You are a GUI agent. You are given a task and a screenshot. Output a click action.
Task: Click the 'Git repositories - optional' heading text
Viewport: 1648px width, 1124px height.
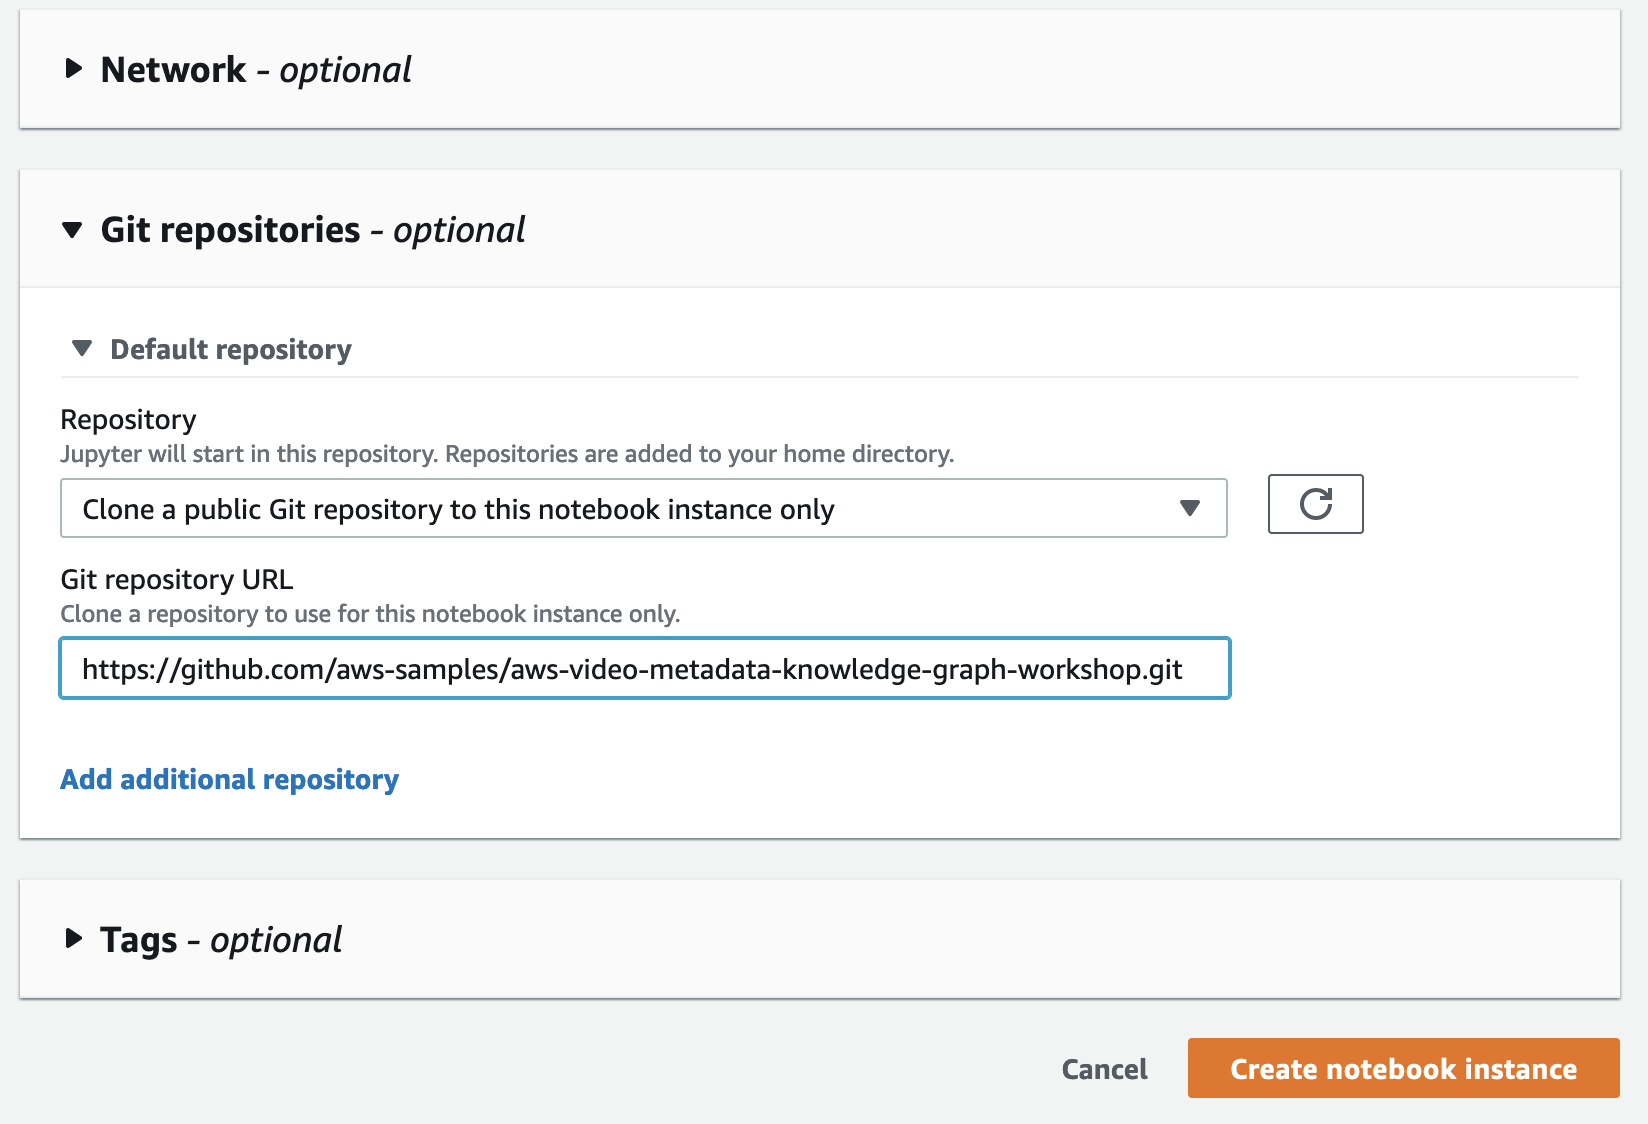point(312,230)
